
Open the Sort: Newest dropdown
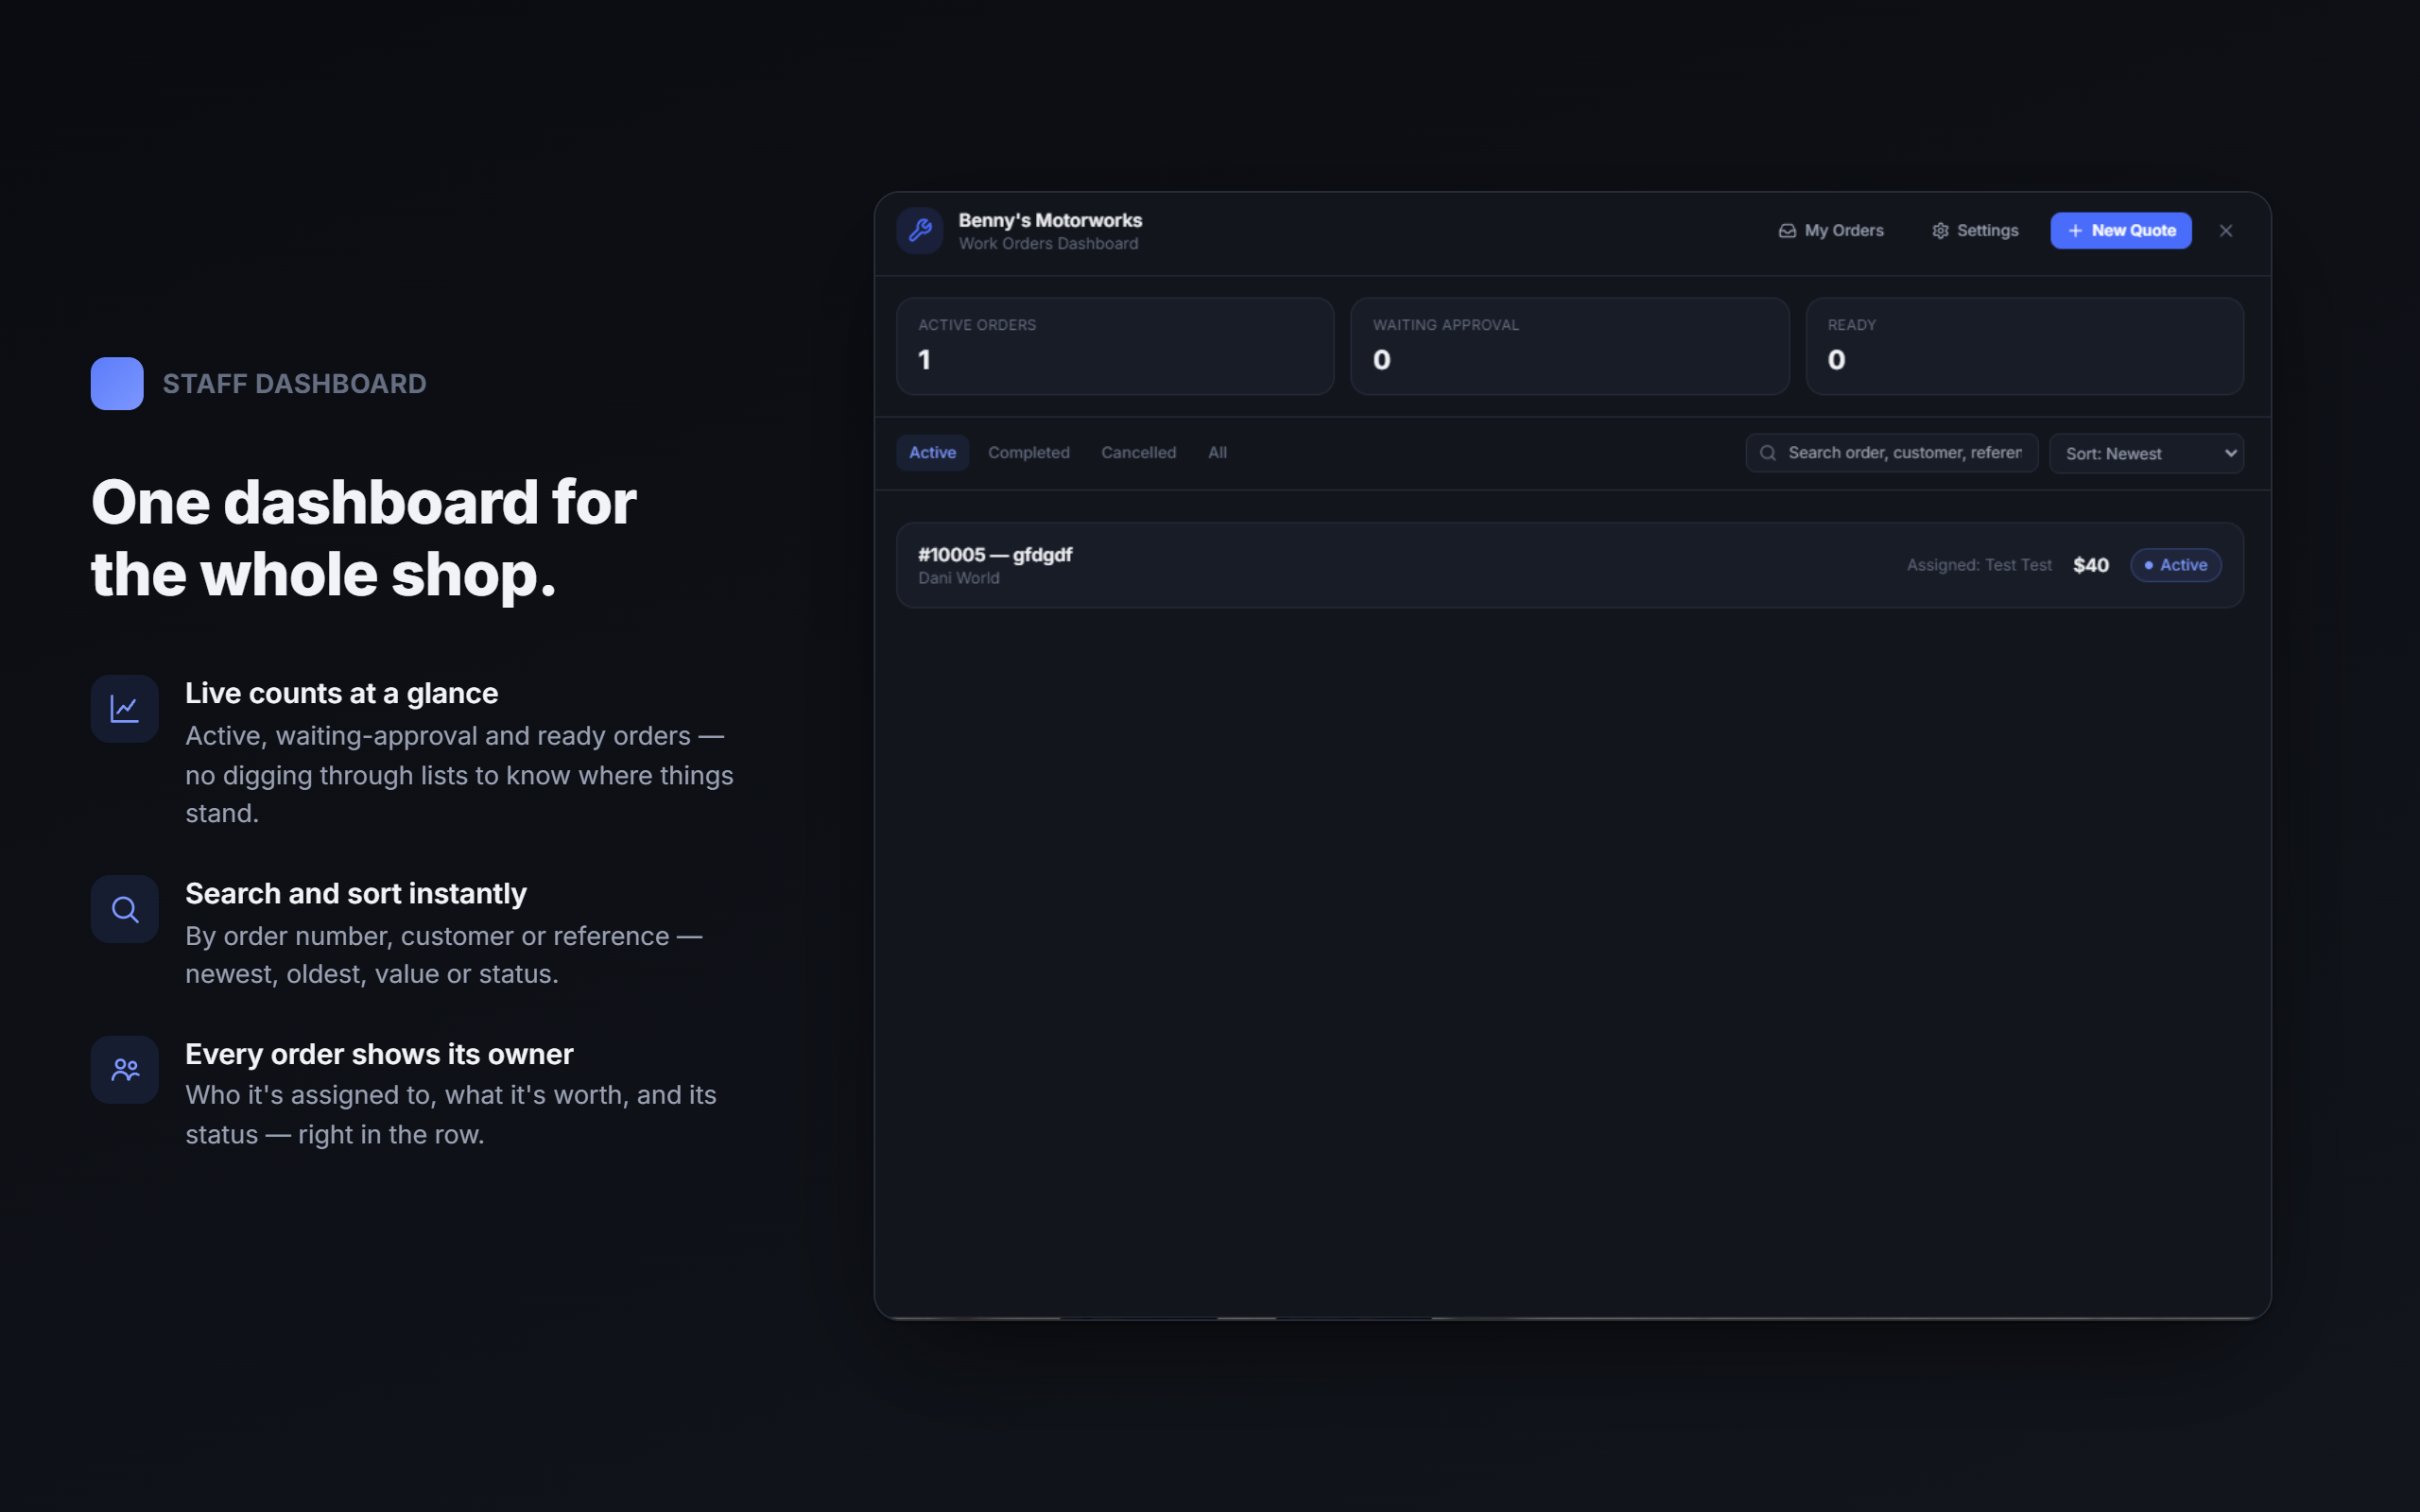2146,453
